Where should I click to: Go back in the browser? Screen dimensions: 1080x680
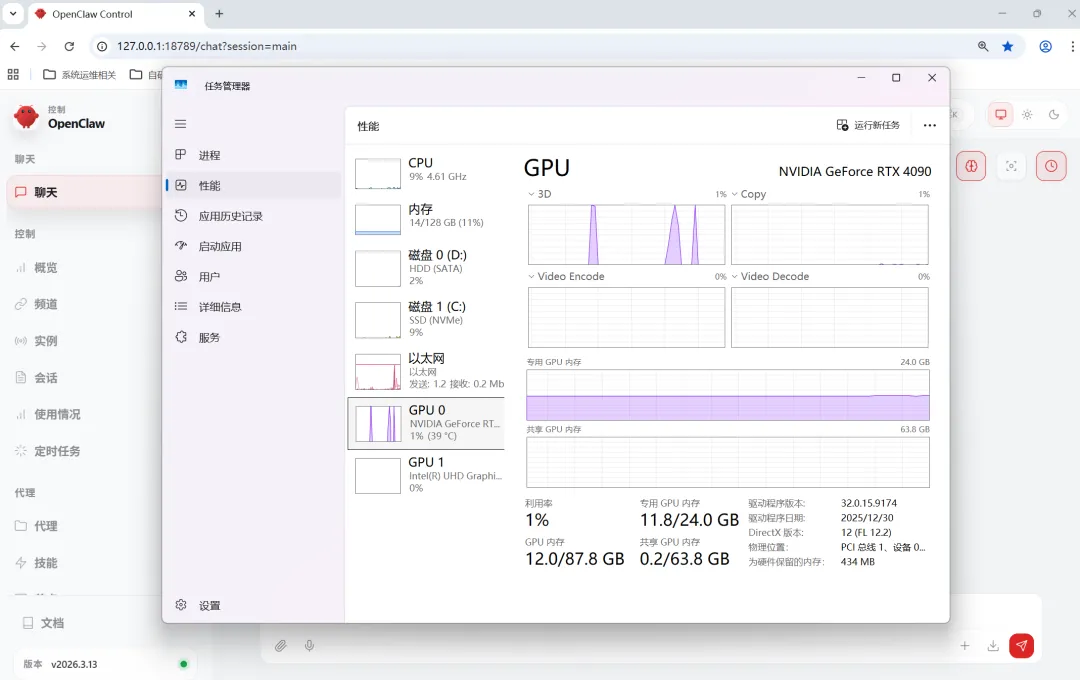click(x=14, y=46)
